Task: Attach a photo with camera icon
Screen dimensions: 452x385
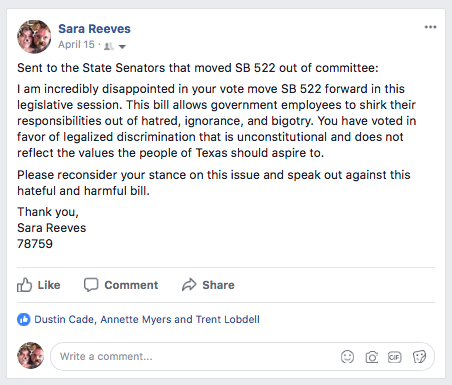Action: (x=371, y=357)
